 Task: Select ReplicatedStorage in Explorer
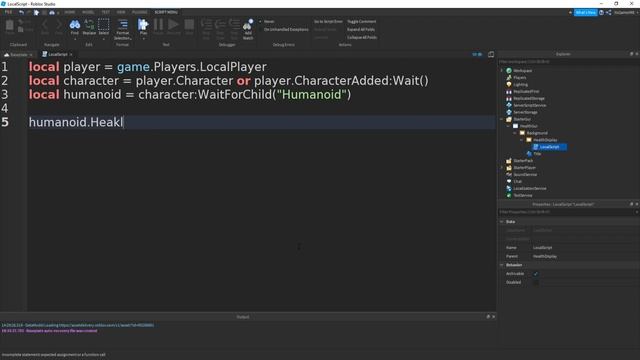click(529, 98)
